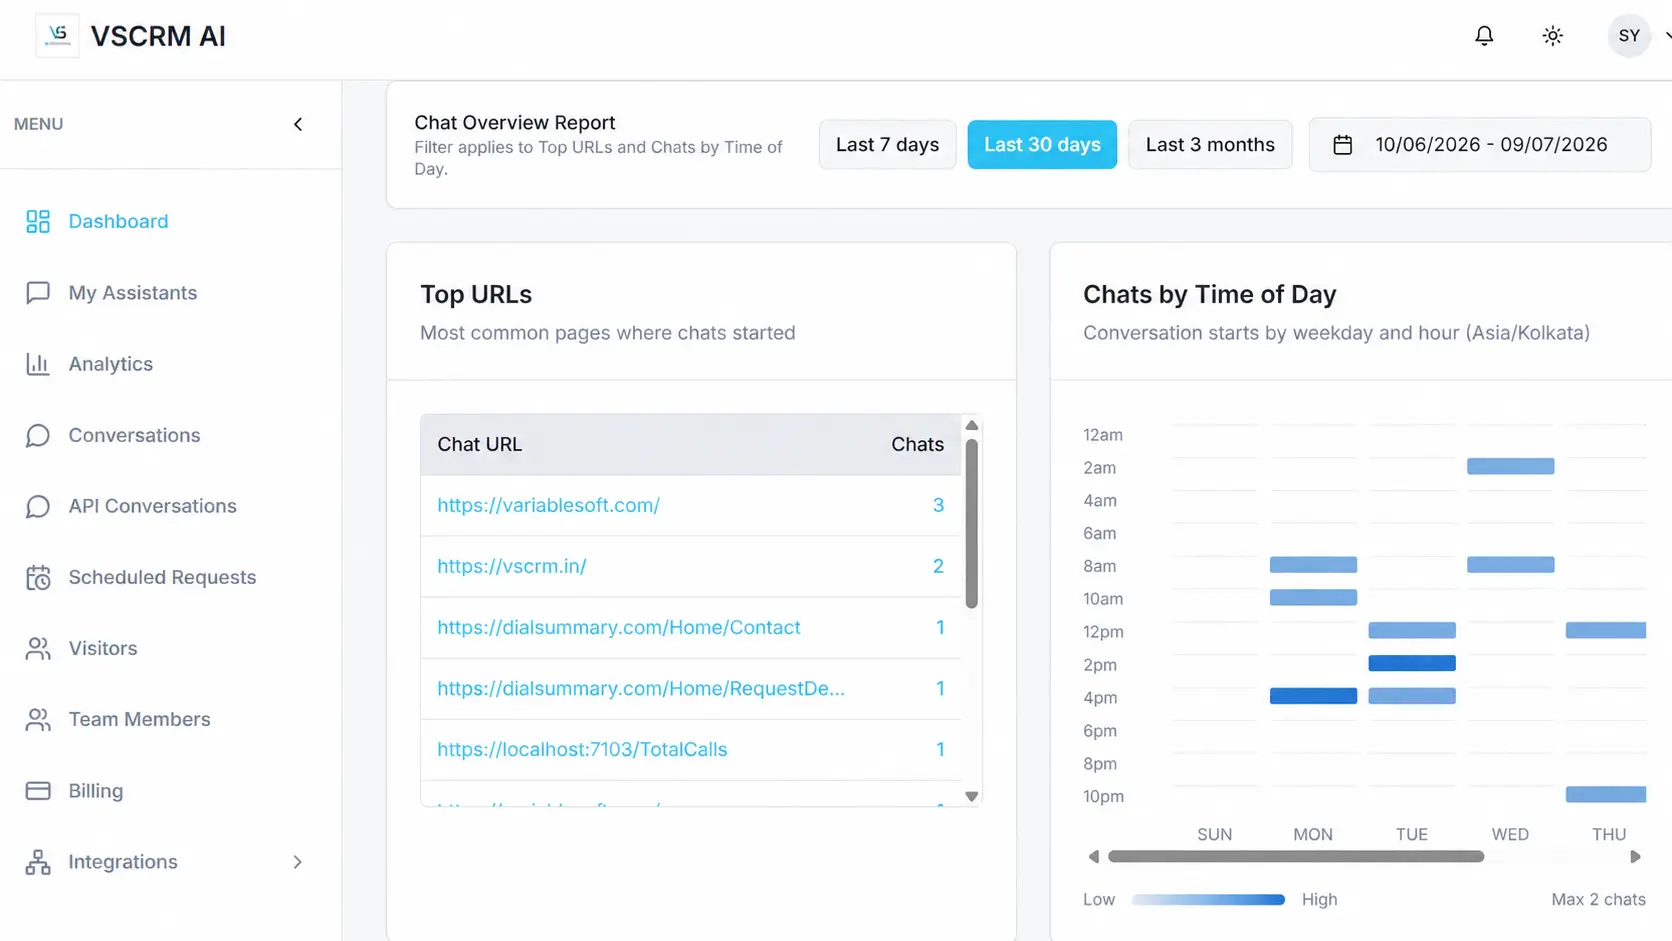Open the localhost:7103/TotalCalls link

click(x=581, y=749)
